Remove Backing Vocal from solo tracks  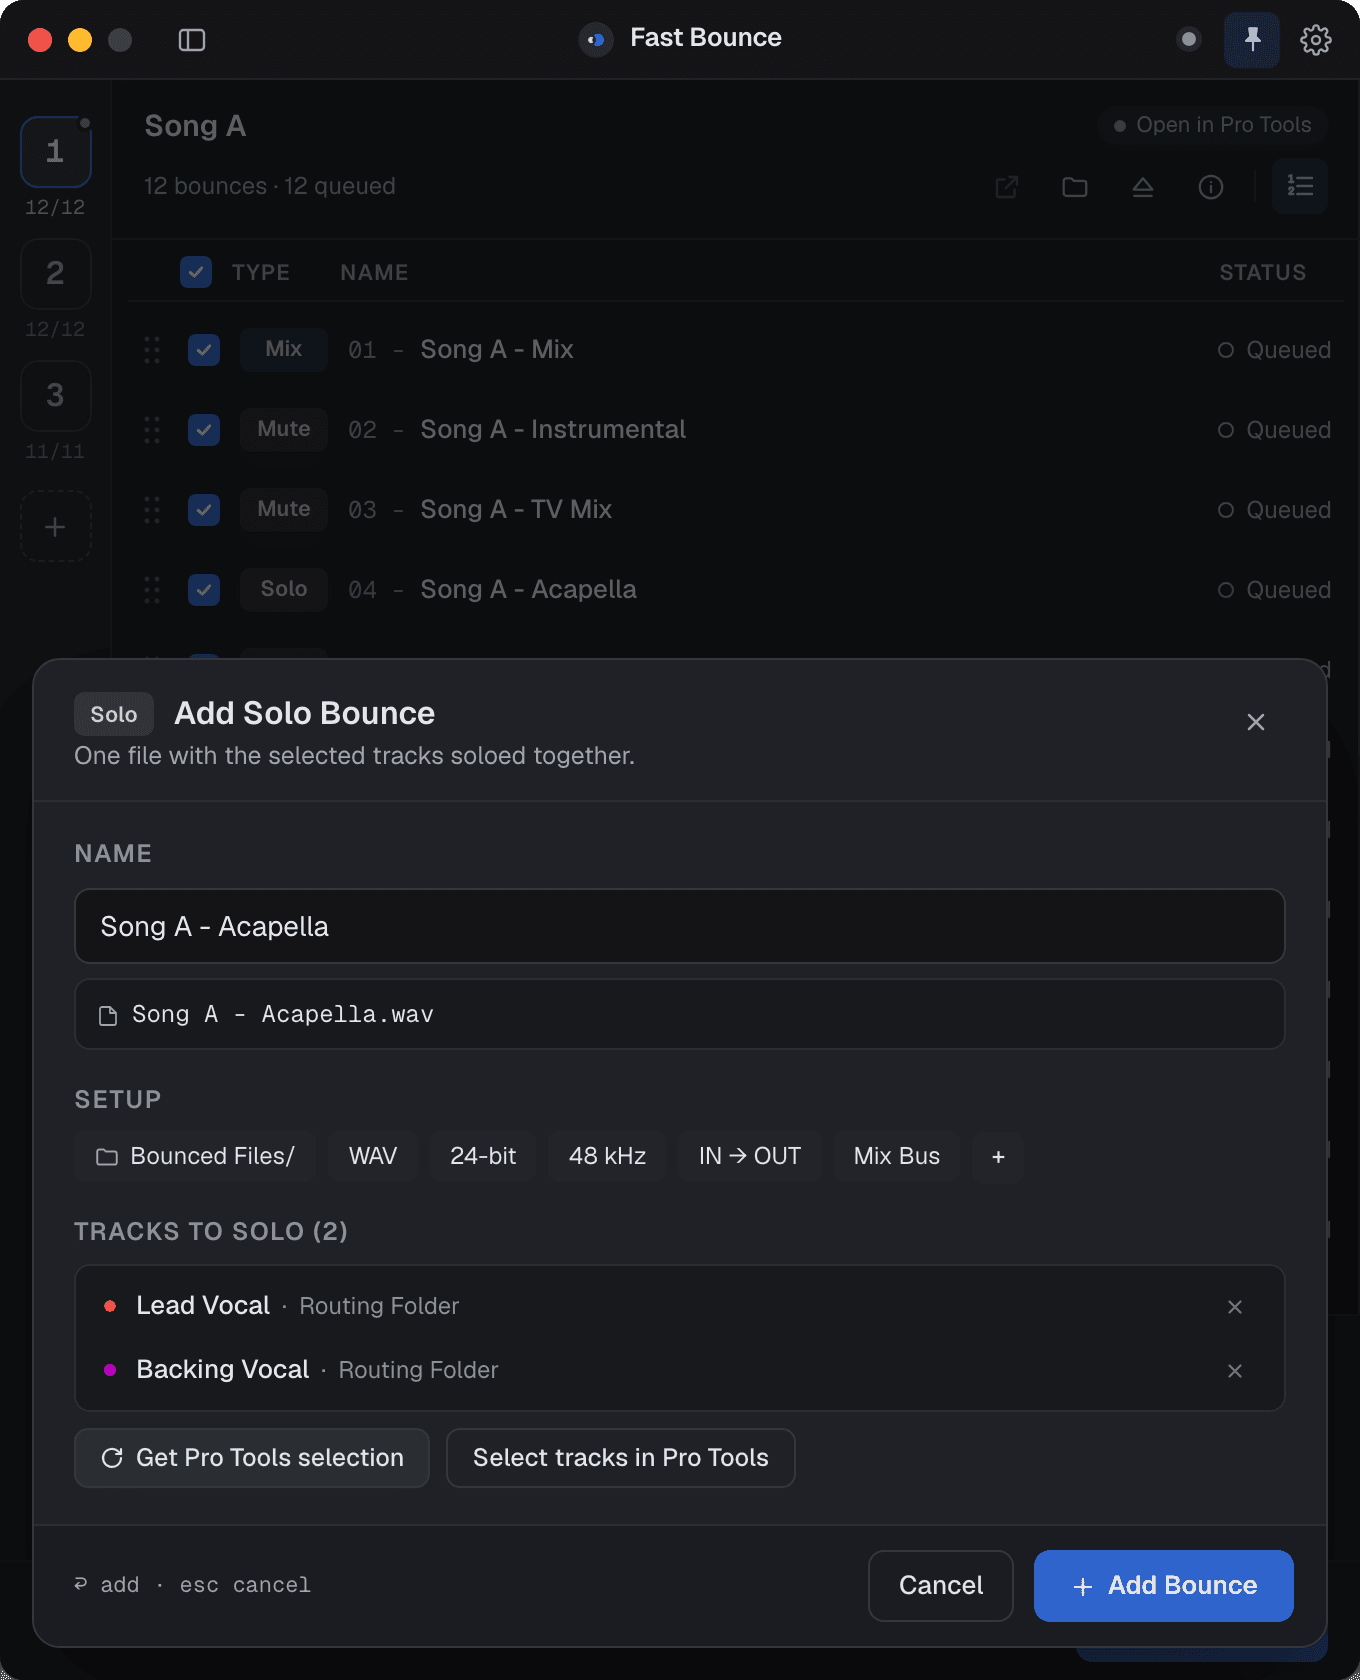(1235, 1371)
